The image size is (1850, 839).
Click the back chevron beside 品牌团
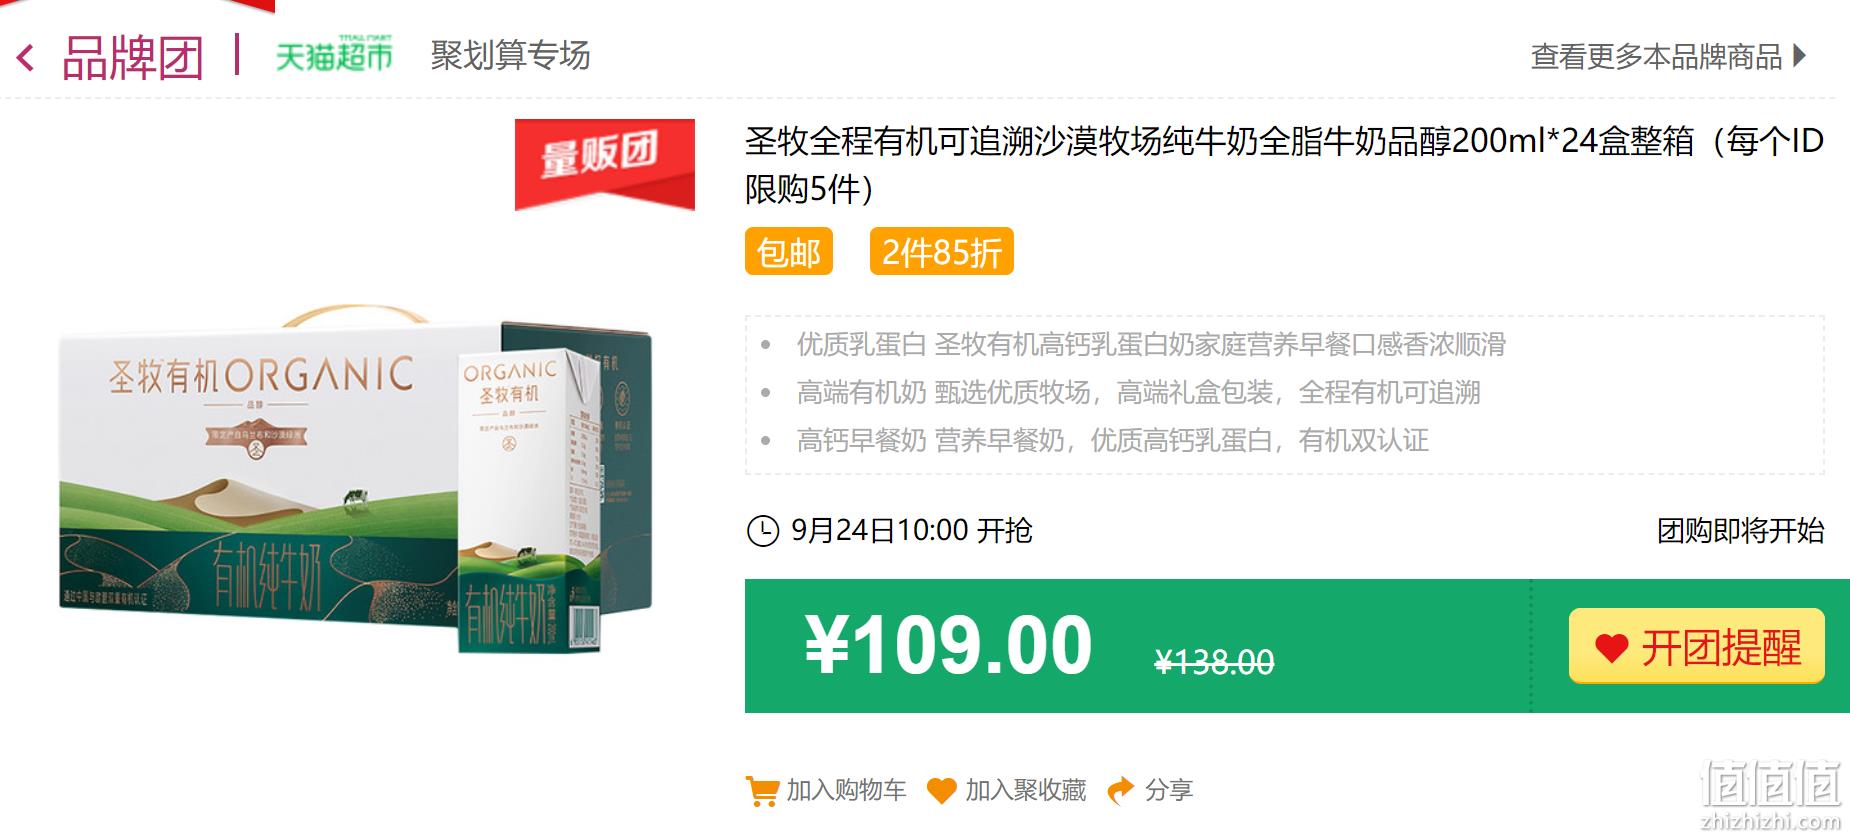(26, 58)
